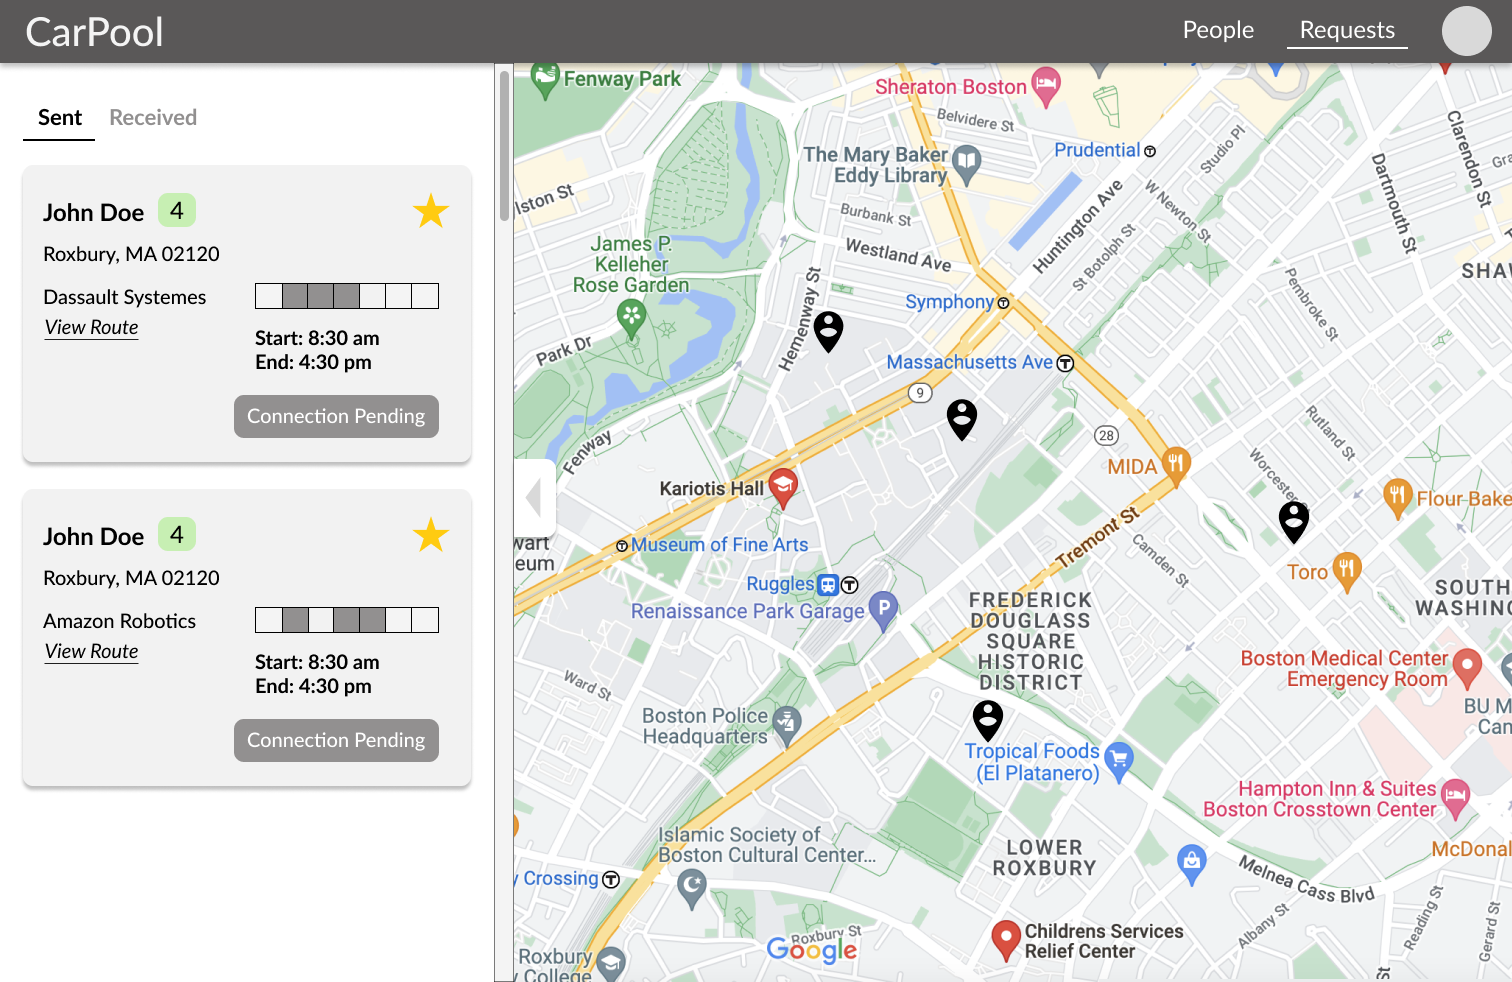The image size is (1512, 982).
Task: Click the Prudential station marker
Action: 1150,151
